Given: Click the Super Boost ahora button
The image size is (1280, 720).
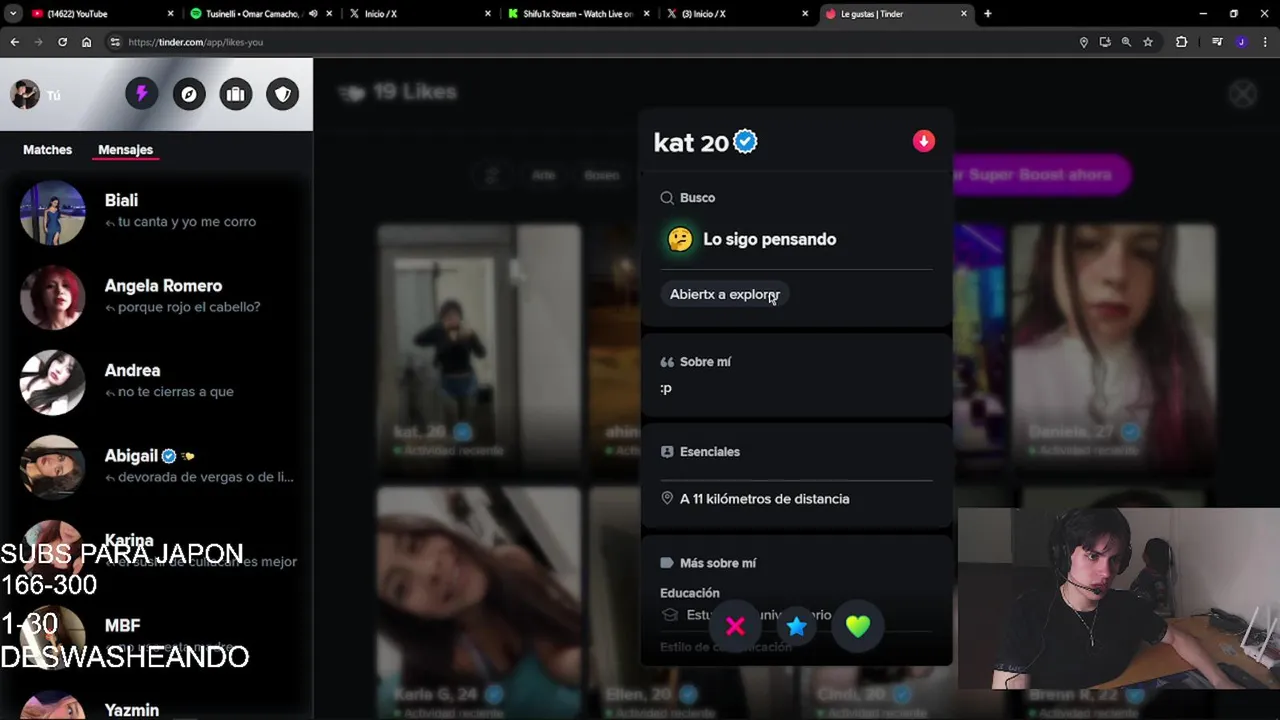Looking at the screenshot, I should click(x=1040, y=175).
